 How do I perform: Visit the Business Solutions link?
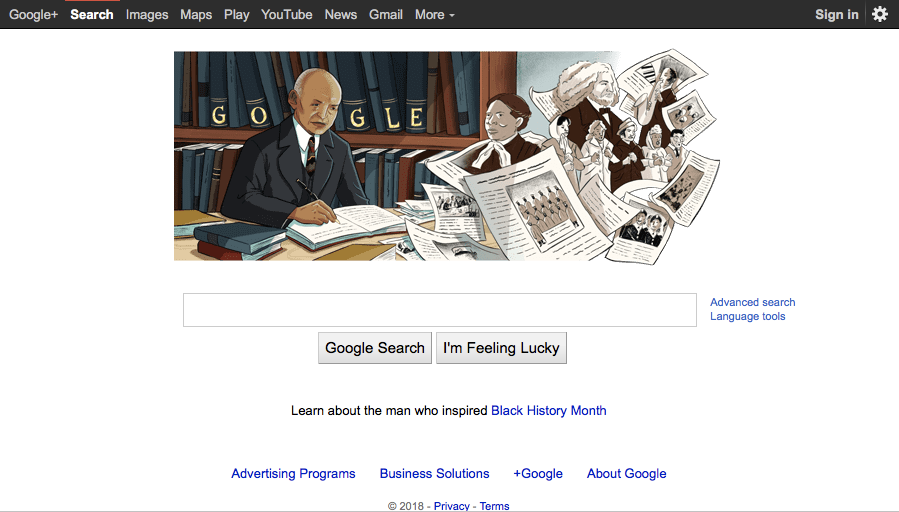click(434, 474)
